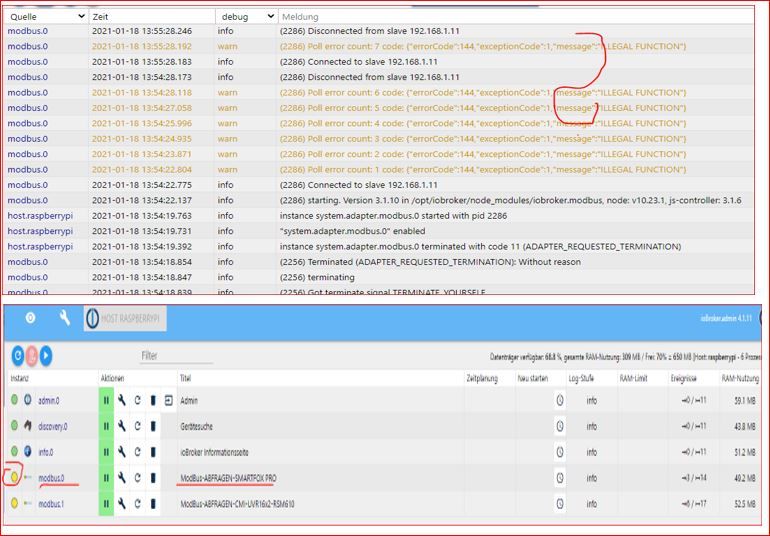Open the Quelle source dropdown

pos(47,17)
